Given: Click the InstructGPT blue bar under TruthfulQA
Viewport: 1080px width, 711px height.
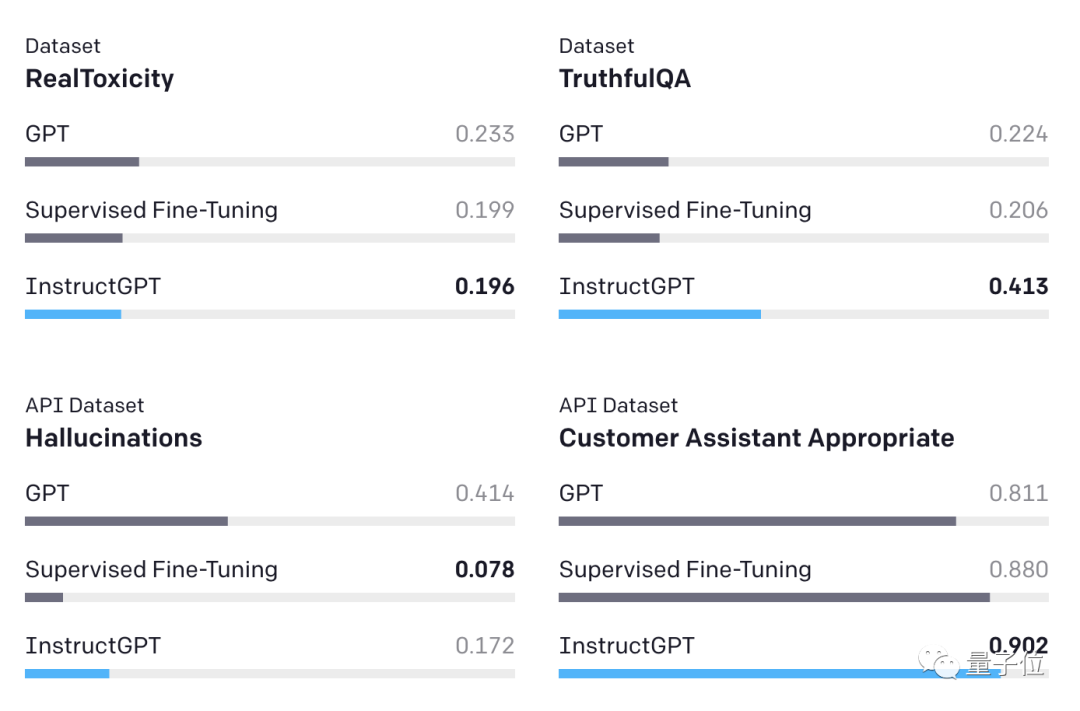Looking at the screenshot, I should (x=659, y=314).
